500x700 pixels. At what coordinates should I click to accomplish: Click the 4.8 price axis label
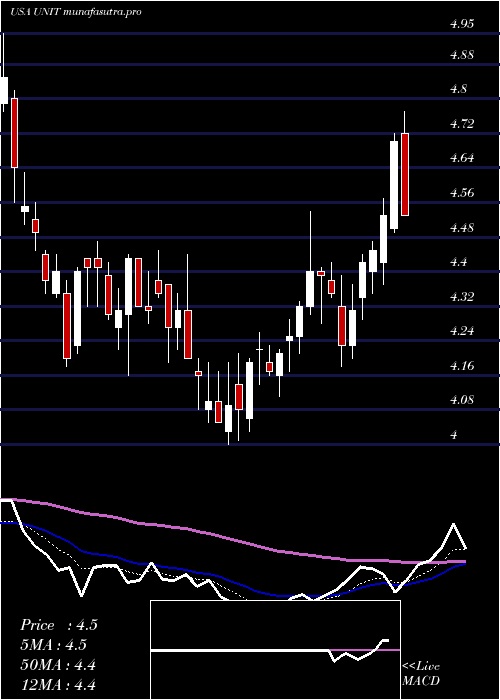(x=458, y=89)
